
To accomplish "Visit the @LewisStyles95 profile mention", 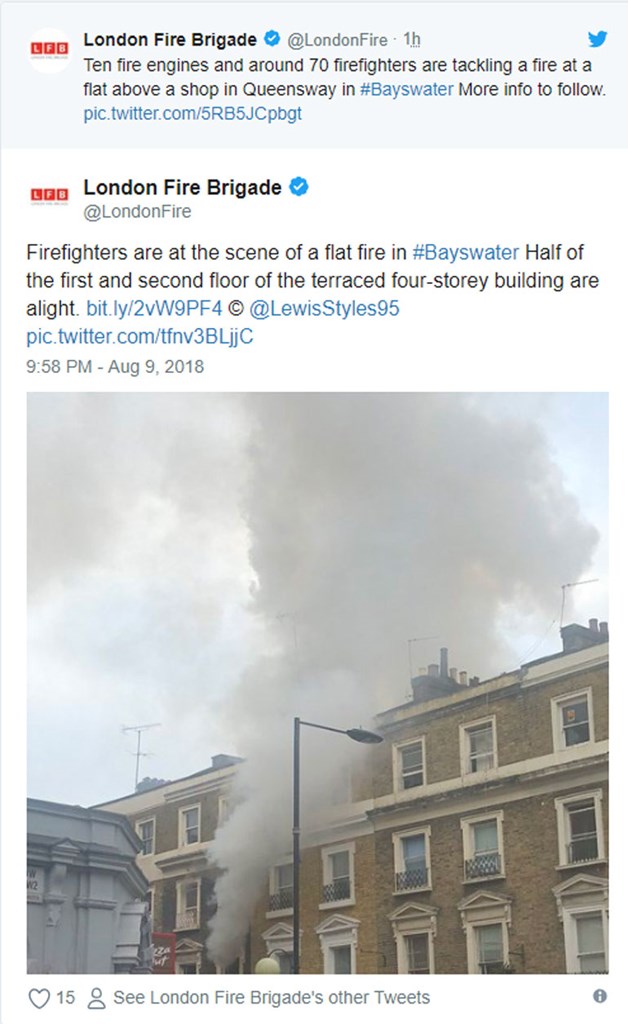I will click(324, 308).
